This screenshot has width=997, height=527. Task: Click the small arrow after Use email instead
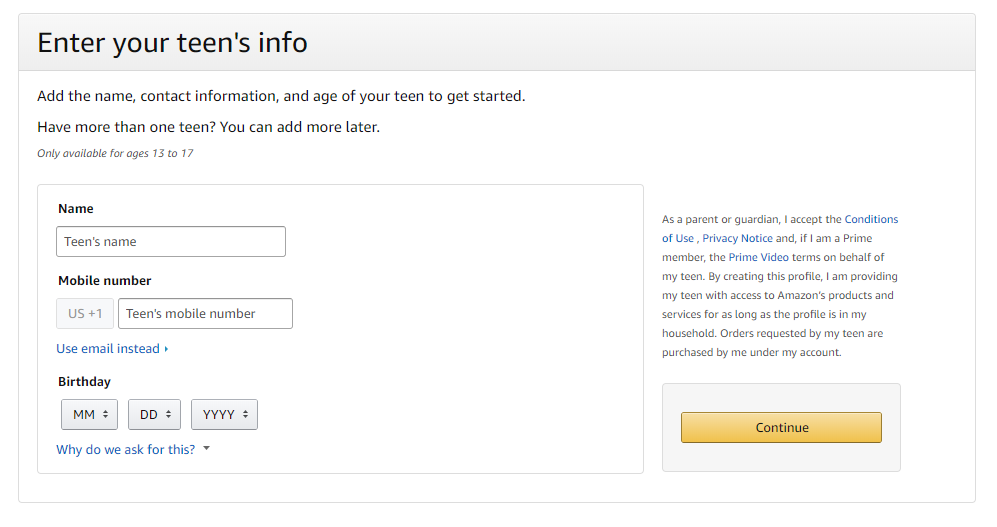pyautogui.click(x=166, y=349)
